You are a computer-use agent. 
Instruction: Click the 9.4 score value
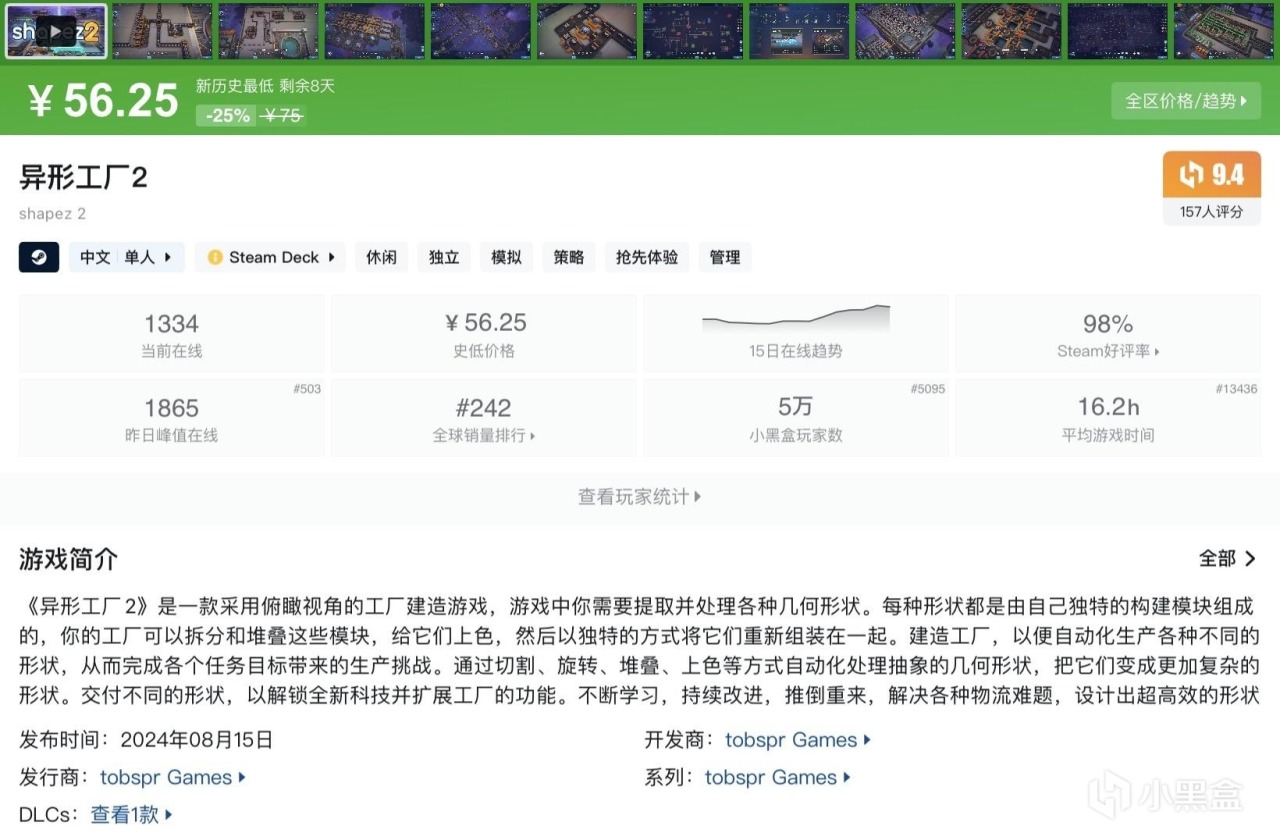click(x=1228, y=175)
